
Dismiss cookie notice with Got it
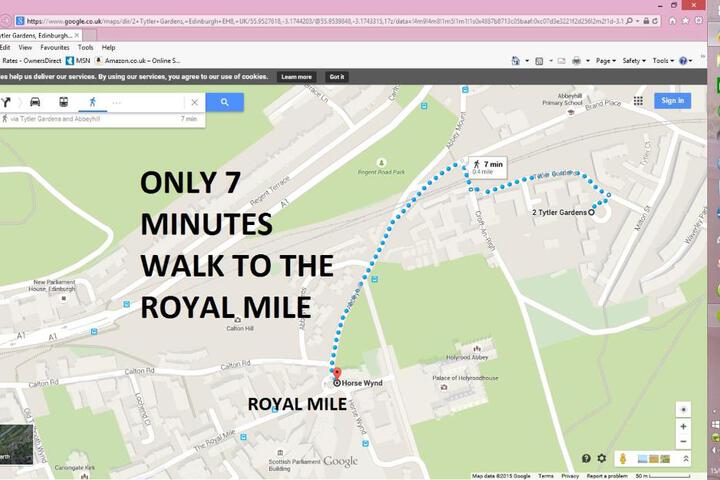tap(337, 77)
